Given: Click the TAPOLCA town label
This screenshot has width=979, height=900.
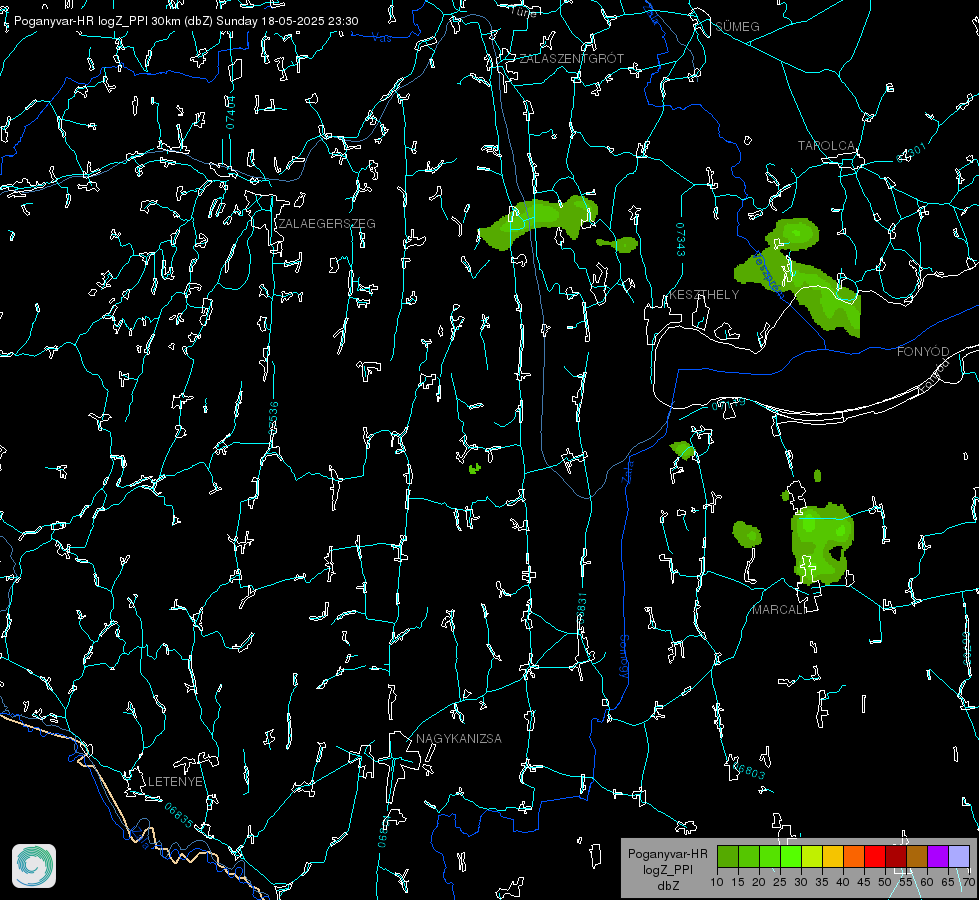Looking at the screenshot, I should (826, 146).
